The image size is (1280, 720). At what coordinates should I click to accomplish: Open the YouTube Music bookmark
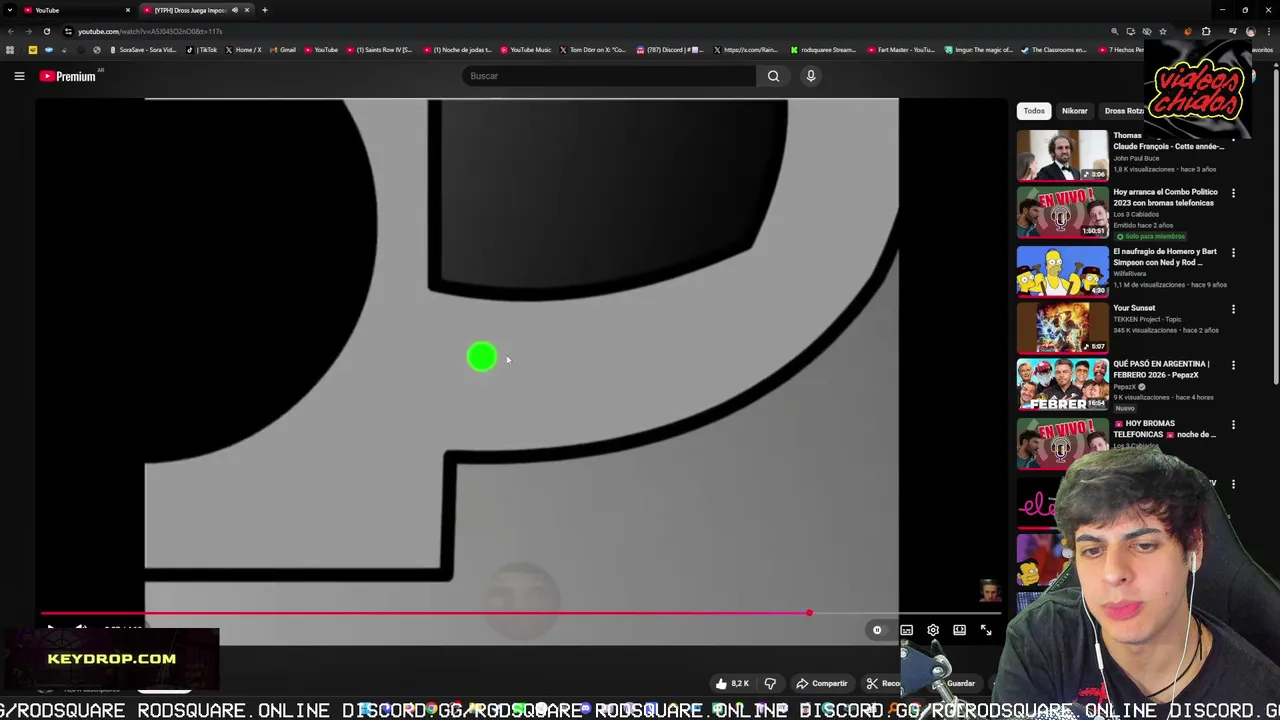coord(526,50)
